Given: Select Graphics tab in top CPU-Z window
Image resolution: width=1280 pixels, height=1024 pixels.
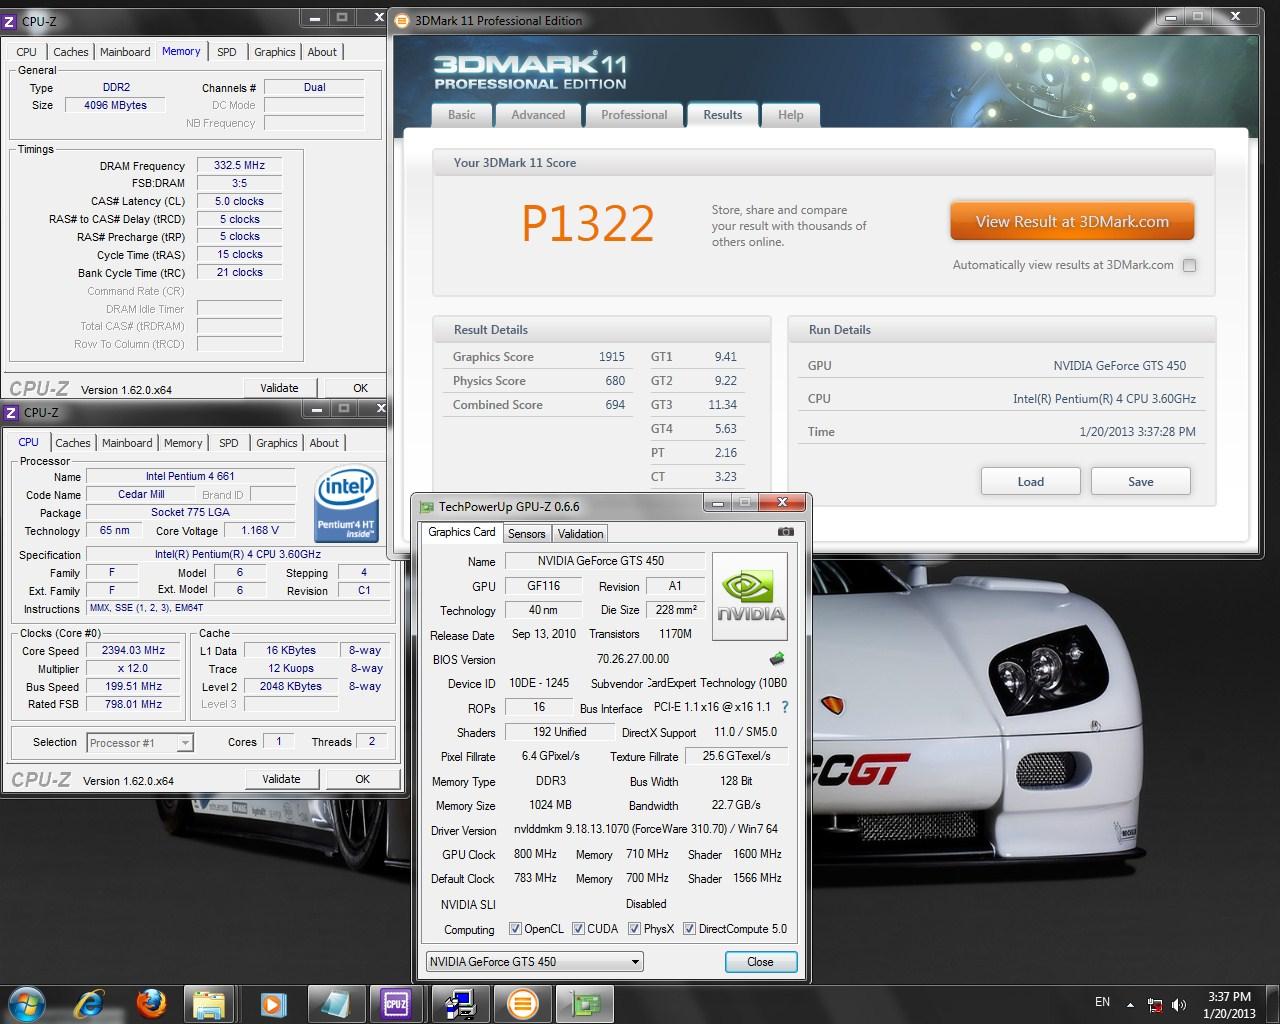Looking at the screenshot, I should click(275, 52).
